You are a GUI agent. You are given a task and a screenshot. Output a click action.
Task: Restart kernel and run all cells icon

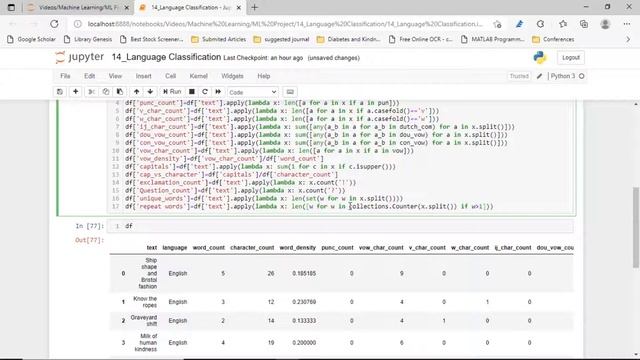coord(218,92)
